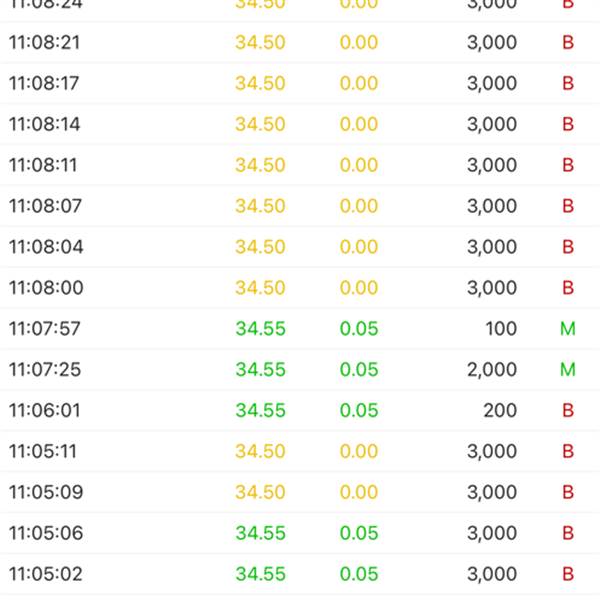600x600 pixels.
Task: Click the 11:08:17 trade time
Action: [45, 84]
